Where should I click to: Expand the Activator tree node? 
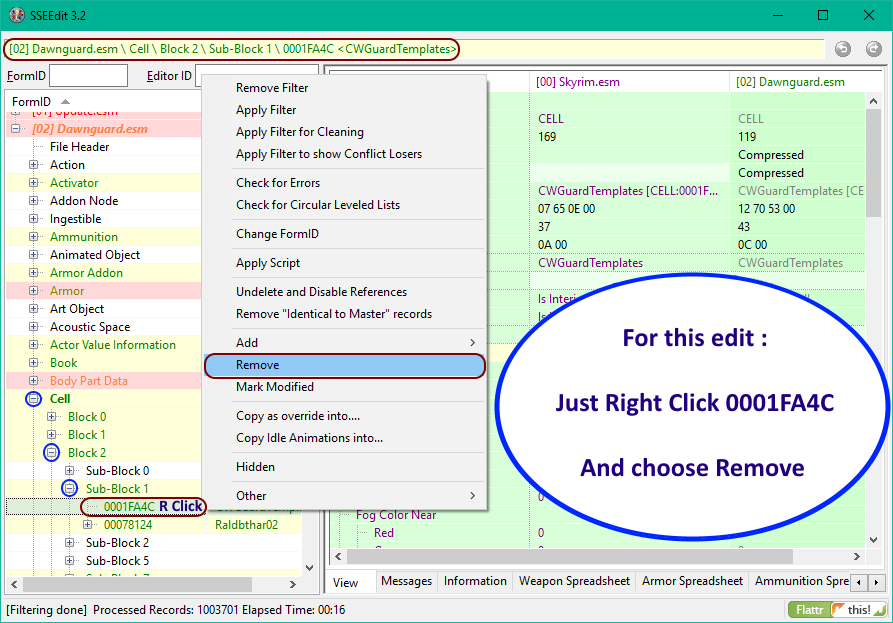pos(34,183)
